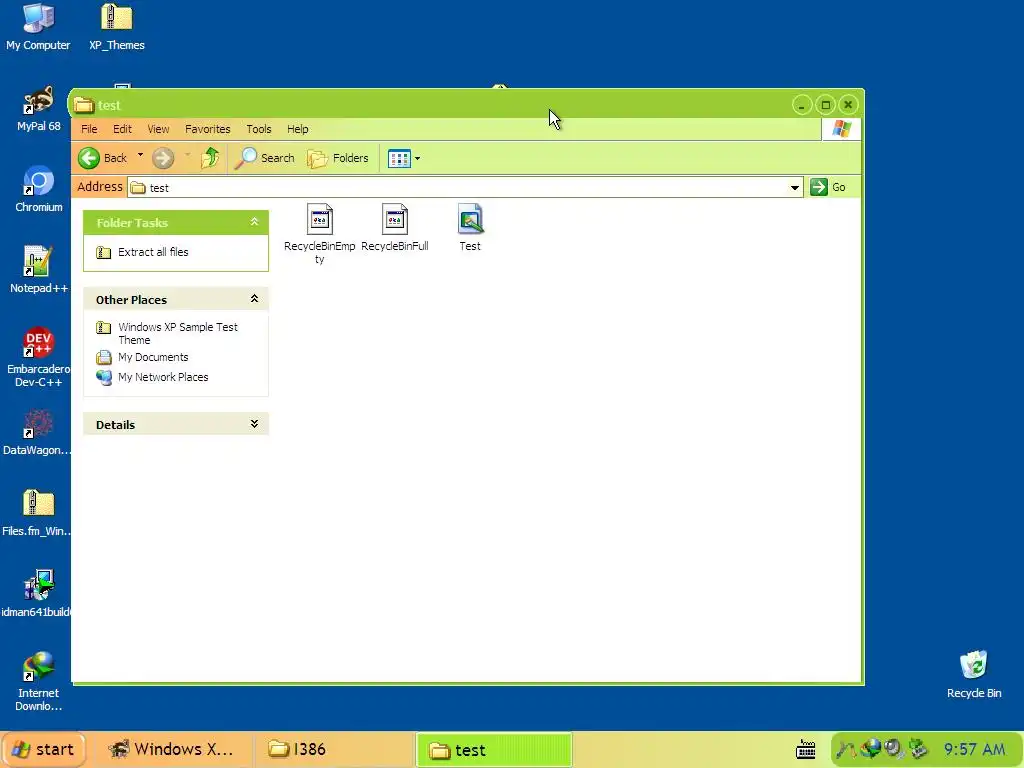Image resolution: width=1024 pixels, height=768 pixels.
Task: Collapse the Folder Tasks panel
Action: tap(254, 223)
